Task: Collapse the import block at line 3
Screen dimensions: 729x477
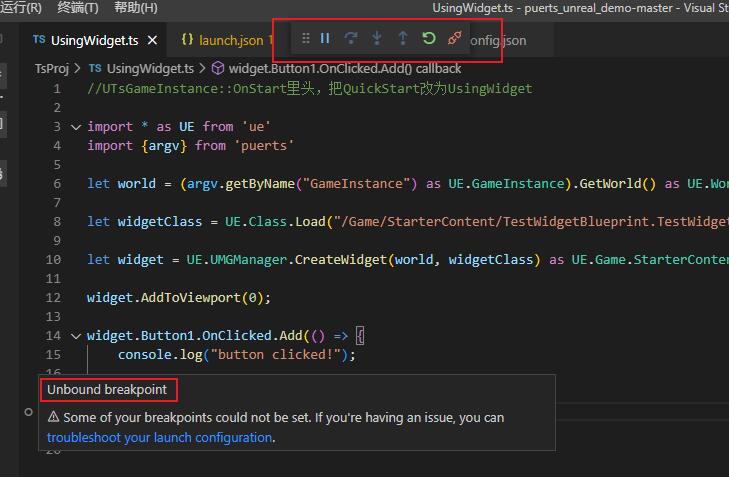Action: pos(76,127)
